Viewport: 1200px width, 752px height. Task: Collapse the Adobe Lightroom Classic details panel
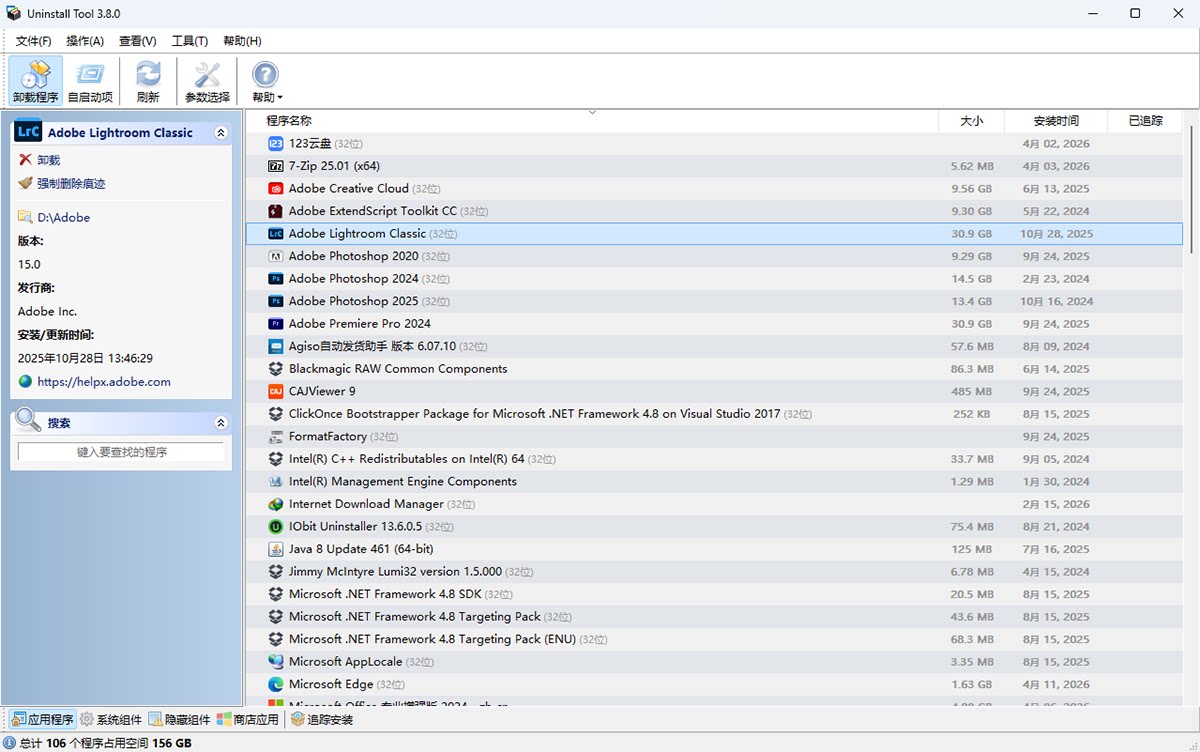coord(221,133)
